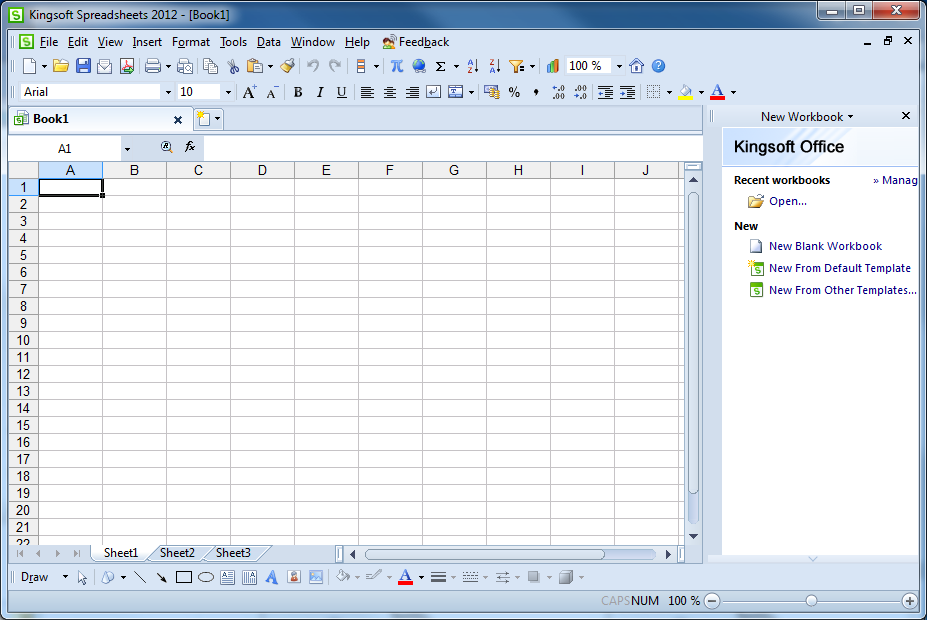Click the Insert Function fx icon
The height and width of the screenshot is (620, 927).
coord(190,147)
